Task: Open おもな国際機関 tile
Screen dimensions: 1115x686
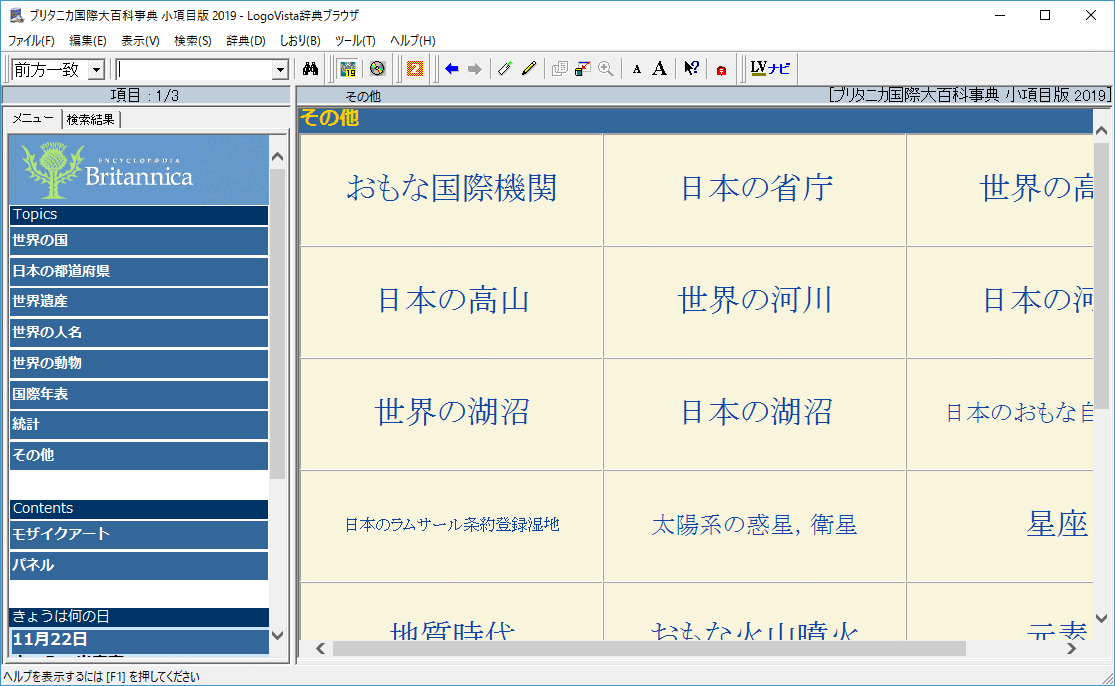Action: click(x=452, y=189)
